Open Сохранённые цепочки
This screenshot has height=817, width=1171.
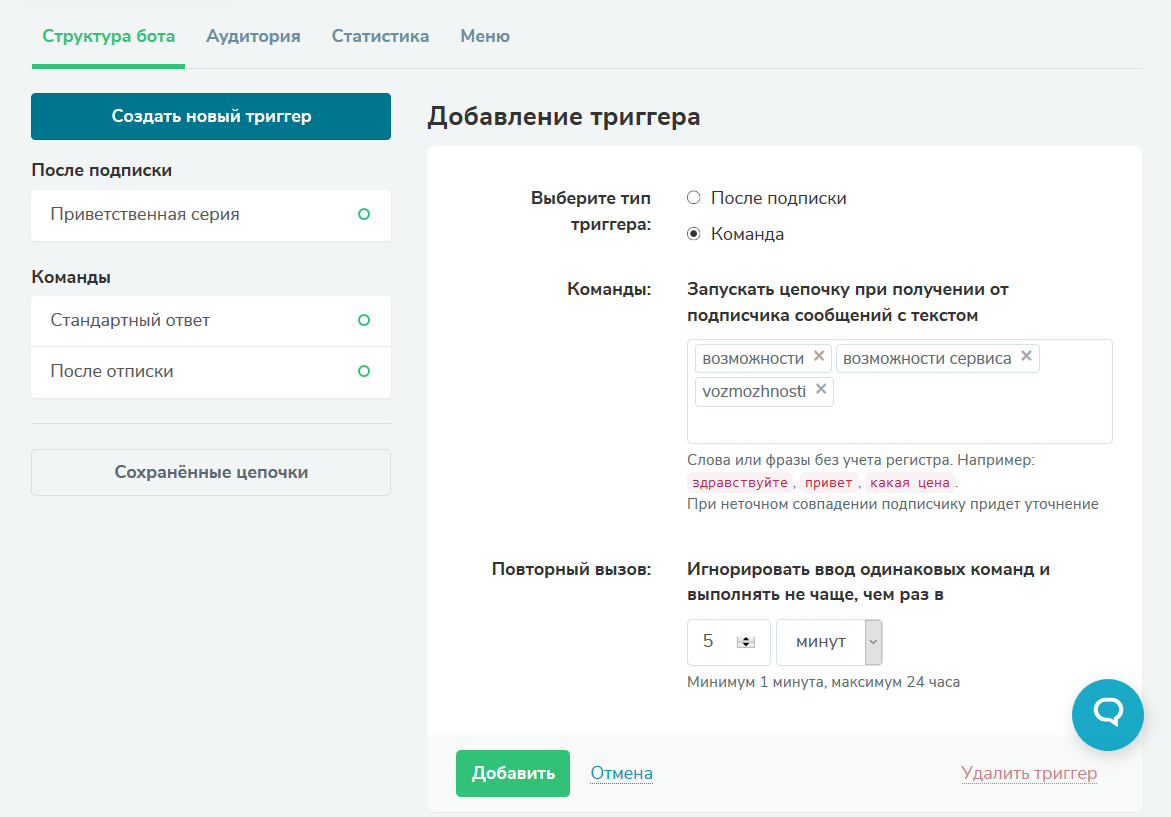pyautogui.click(x=211, y=472)
